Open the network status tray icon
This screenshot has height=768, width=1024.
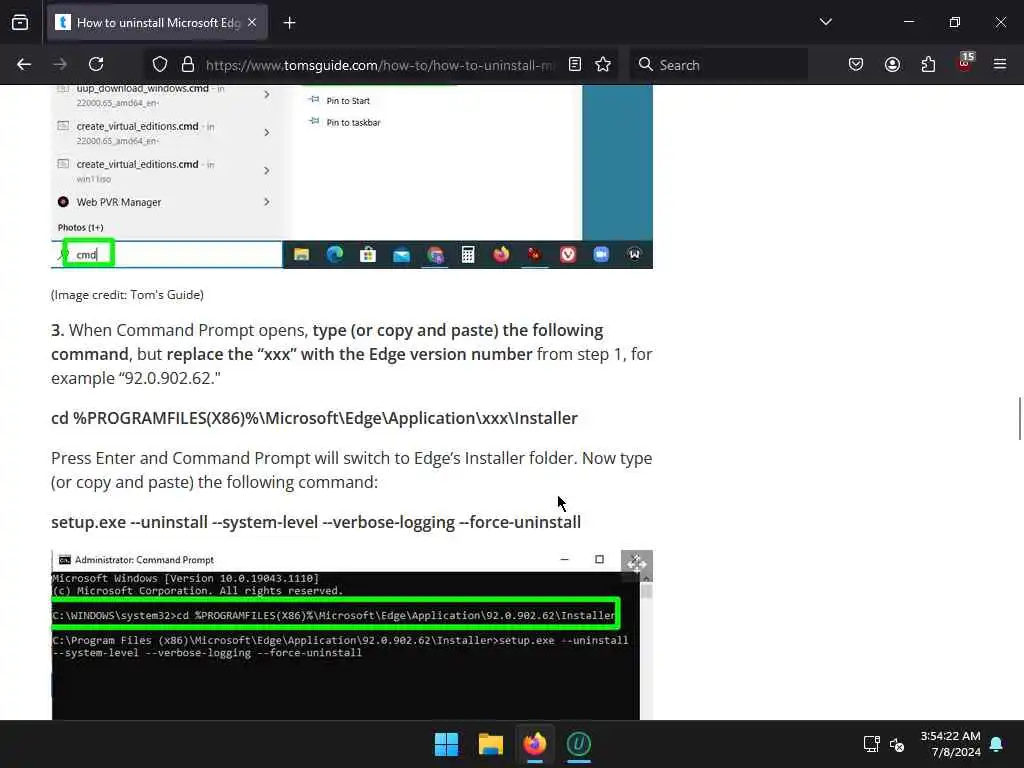[x=871, y=744]
